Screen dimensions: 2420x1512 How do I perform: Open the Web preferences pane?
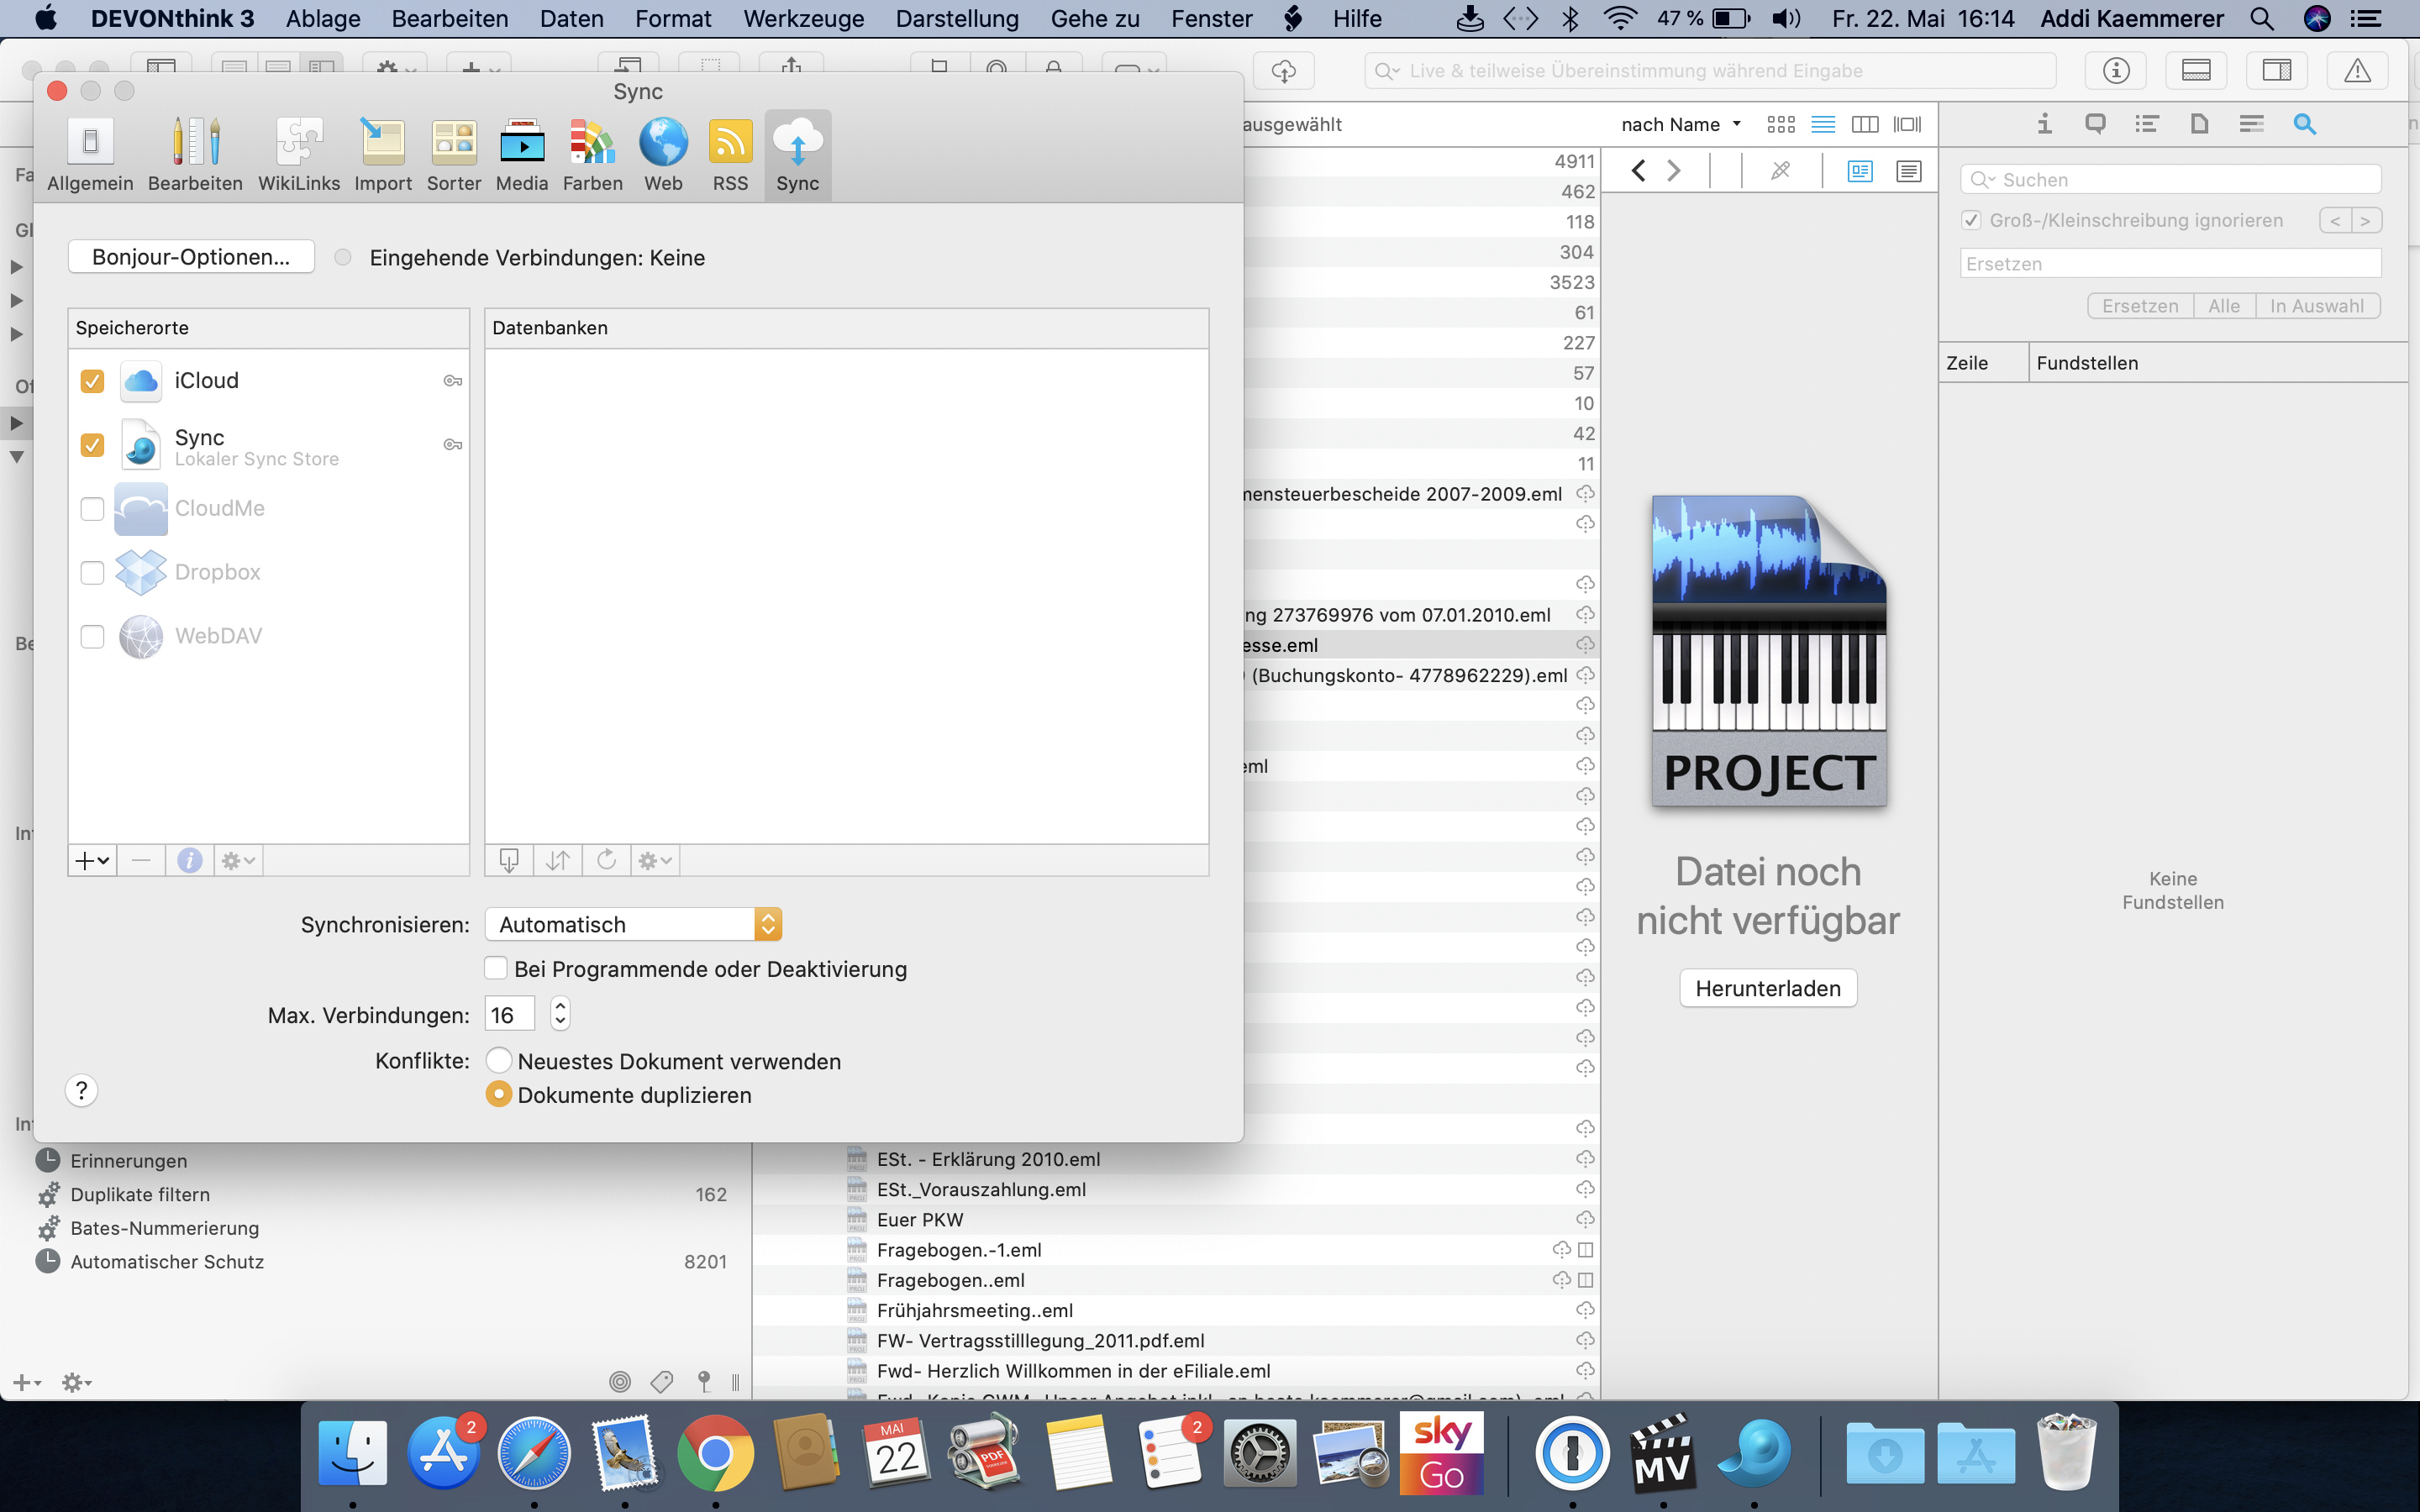pos(663,155)
